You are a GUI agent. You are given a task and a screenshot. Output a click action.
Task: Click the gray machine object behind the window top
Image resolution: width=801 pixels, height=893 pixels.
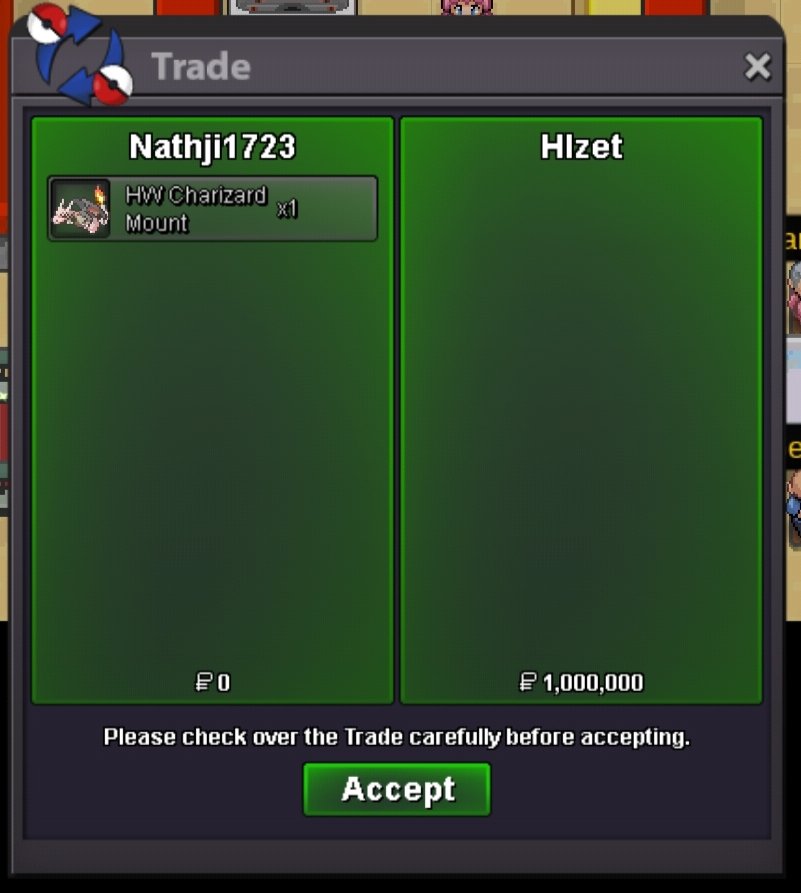click(x=292, y=7)
